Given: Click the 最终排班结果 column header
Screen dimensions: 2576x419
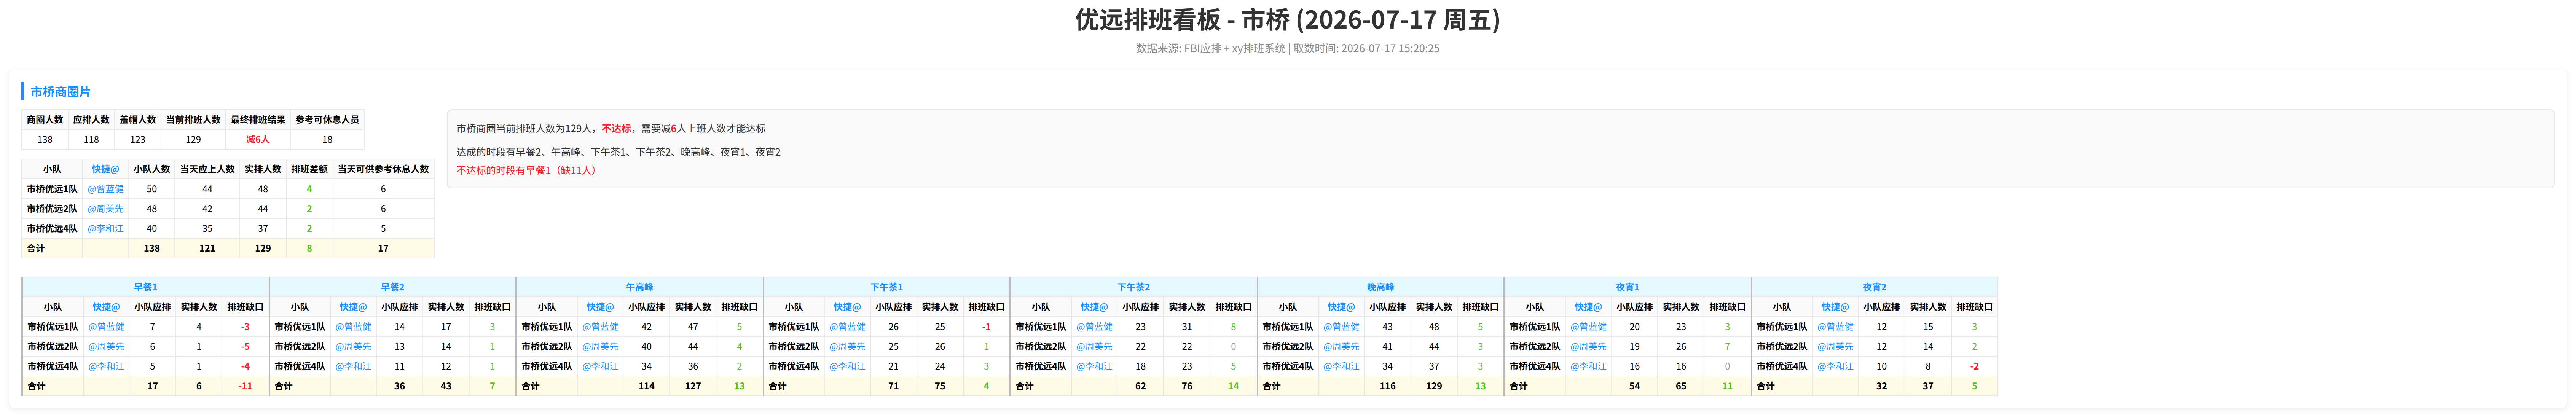Looking at the screenshot, I should (x=258, y=120).
